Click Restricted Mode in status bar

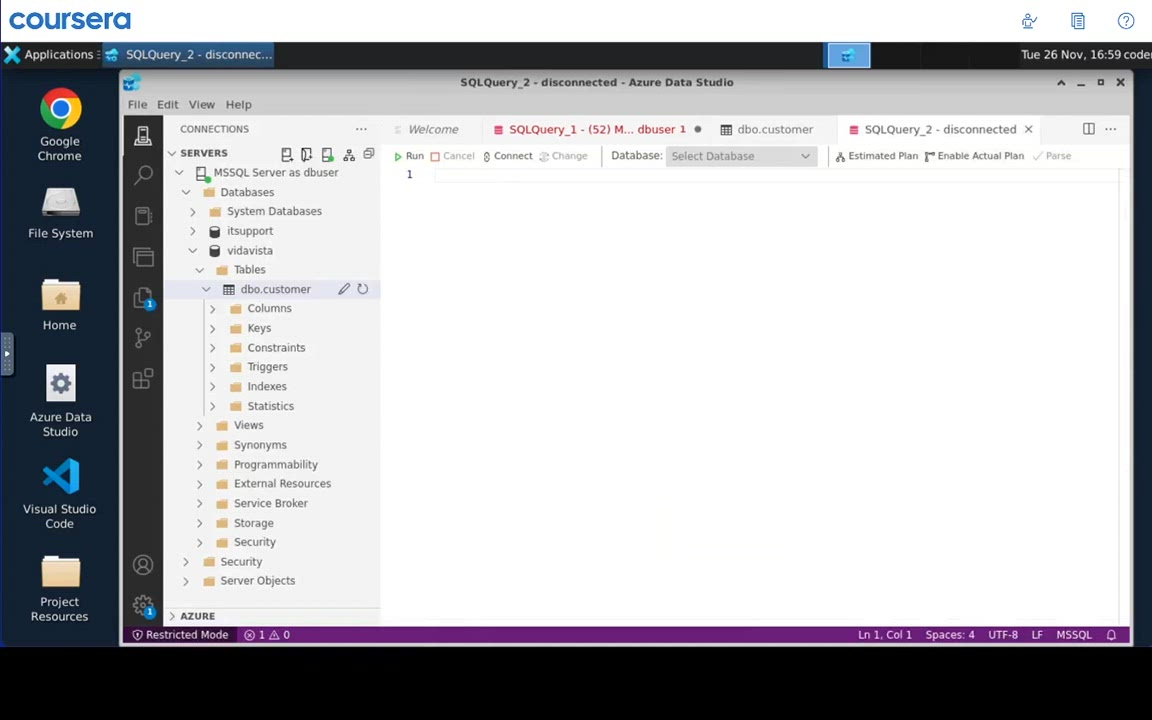(180, 635)
